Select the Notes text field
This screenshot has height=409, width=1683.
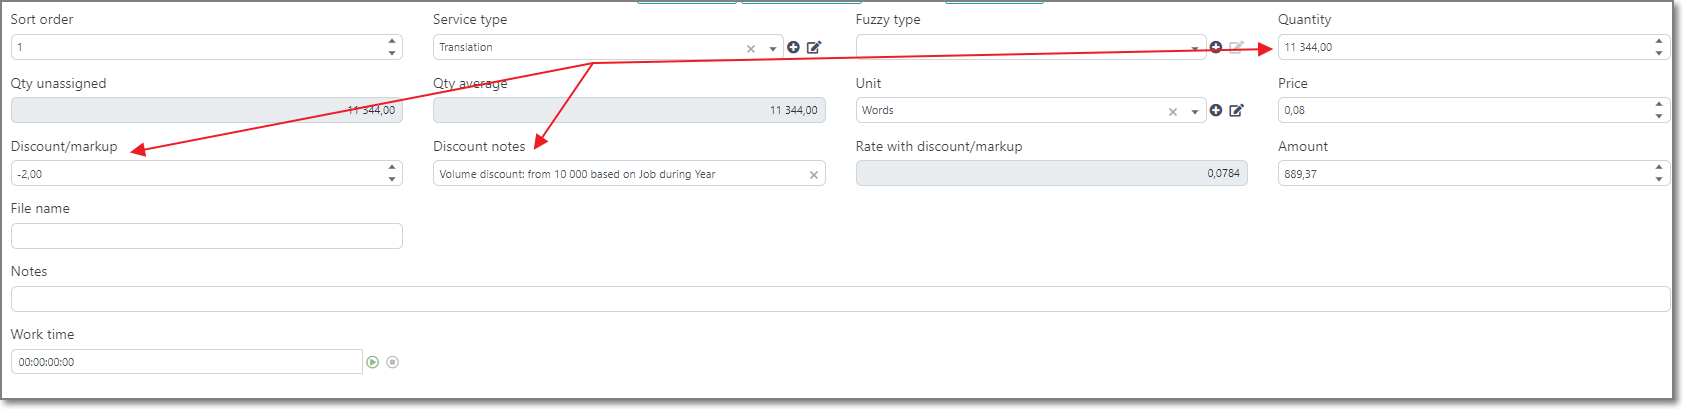coord(840,299)
